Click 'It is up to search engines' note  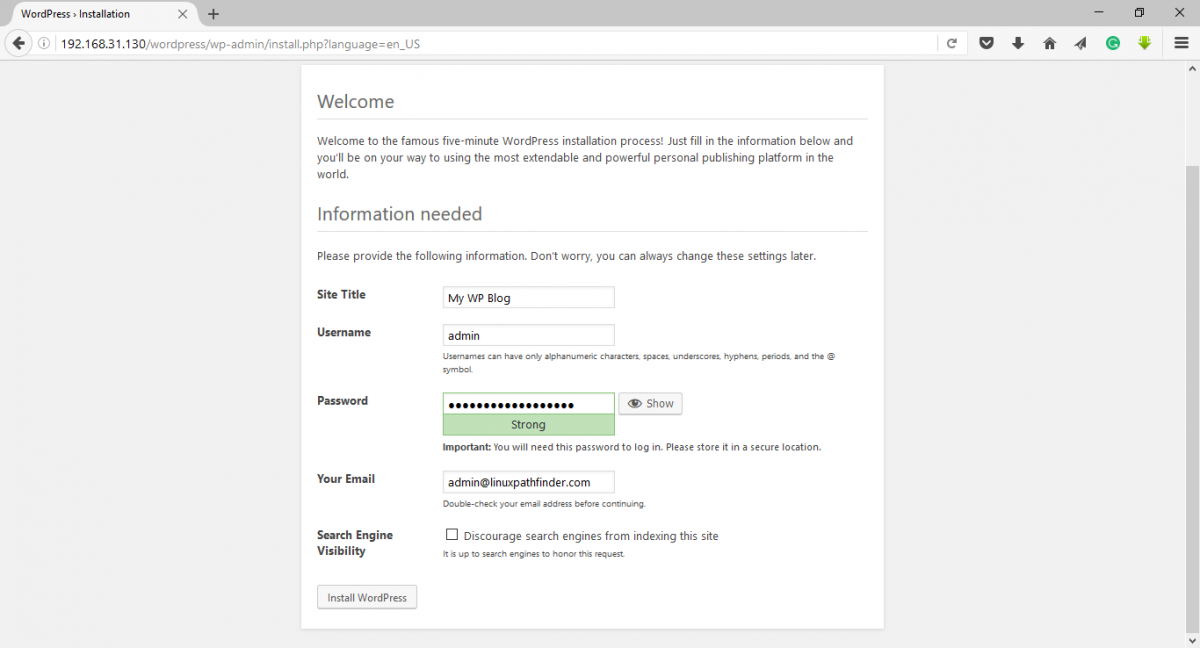(534, 554)
